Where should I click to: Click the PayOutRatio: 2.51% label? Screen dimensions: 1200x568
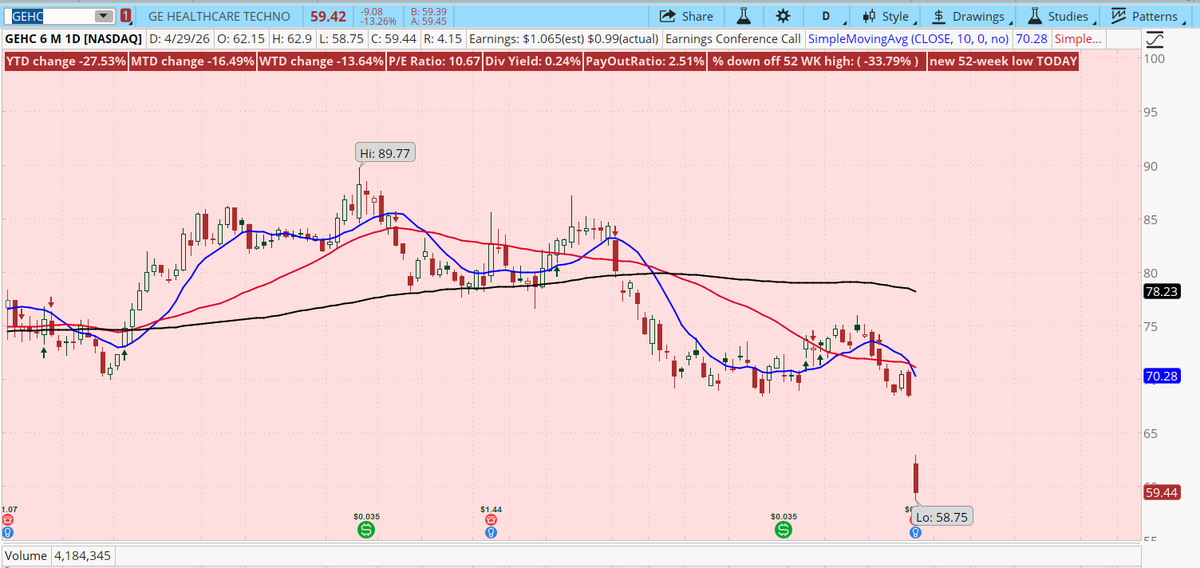click(644, 61)
